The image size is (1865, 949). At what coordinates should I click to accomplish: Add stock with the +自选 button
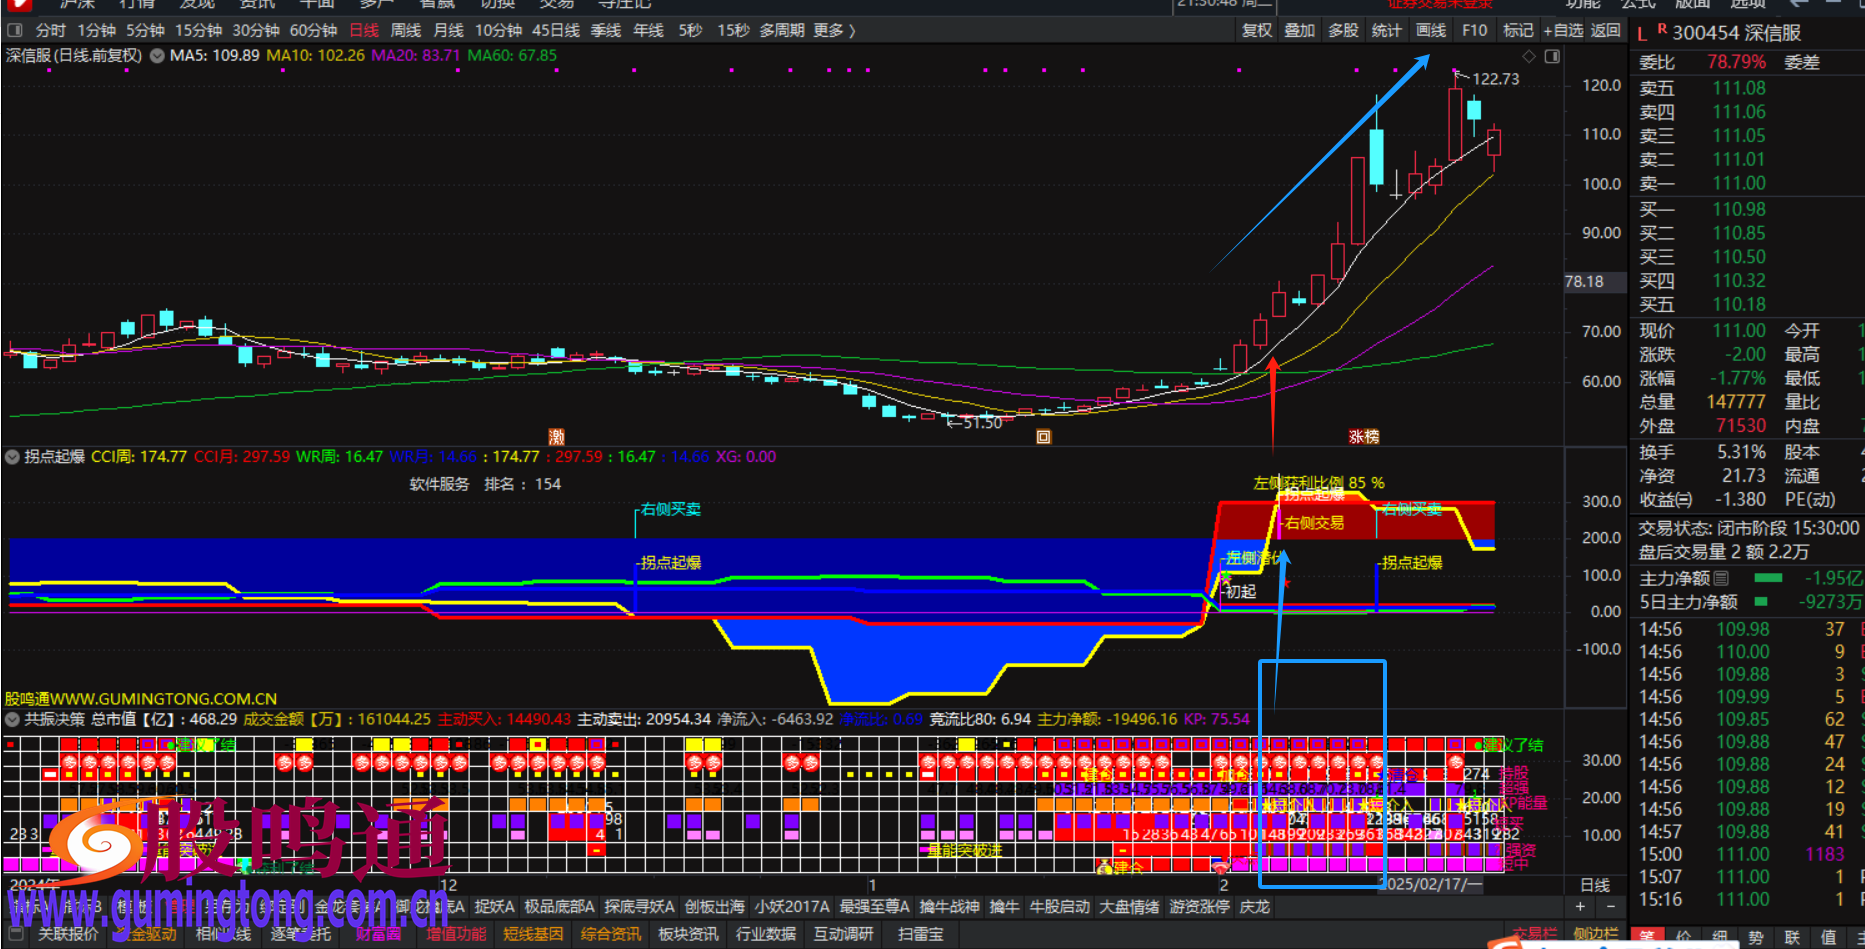coord(1562,31)
